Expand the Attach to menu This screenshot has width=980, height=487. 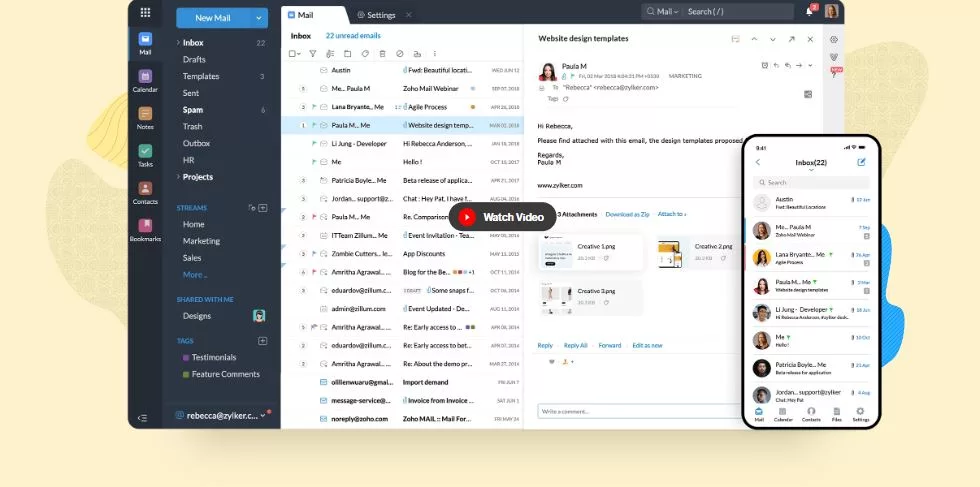[672, 214]
